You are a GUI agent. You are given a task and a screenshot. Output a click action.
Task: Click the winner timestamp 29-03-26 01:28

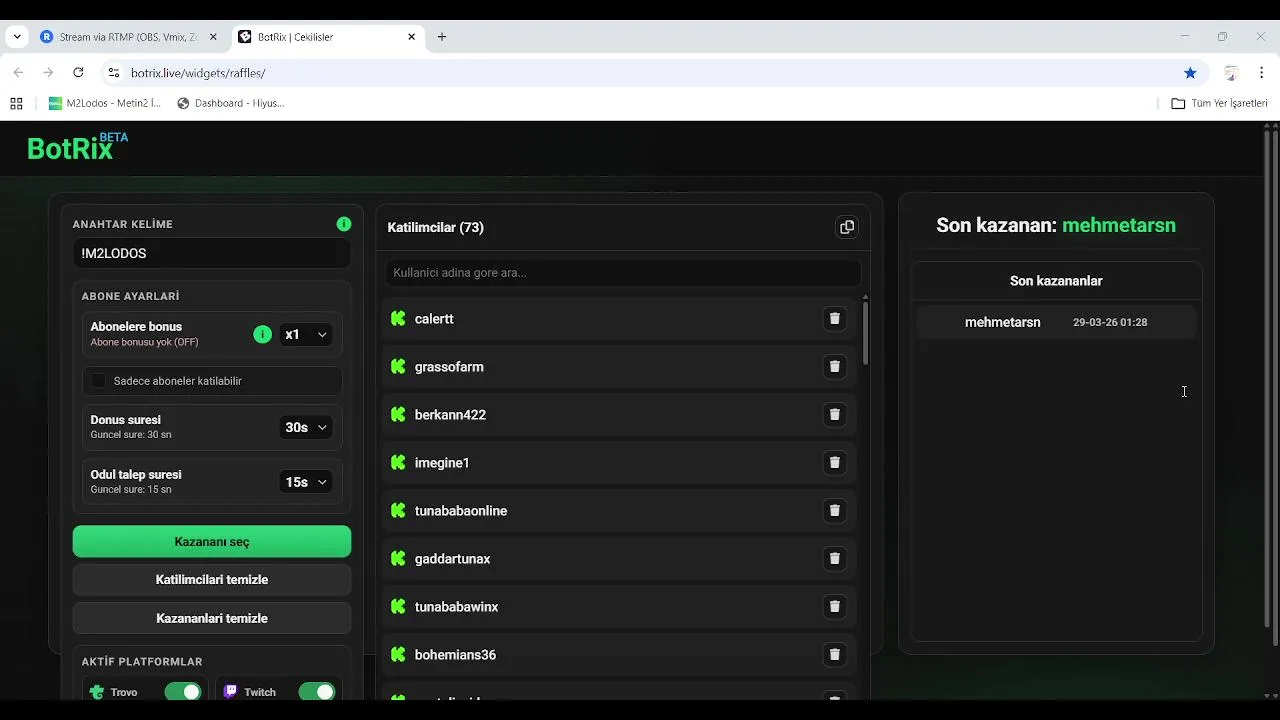point(1110,323)
